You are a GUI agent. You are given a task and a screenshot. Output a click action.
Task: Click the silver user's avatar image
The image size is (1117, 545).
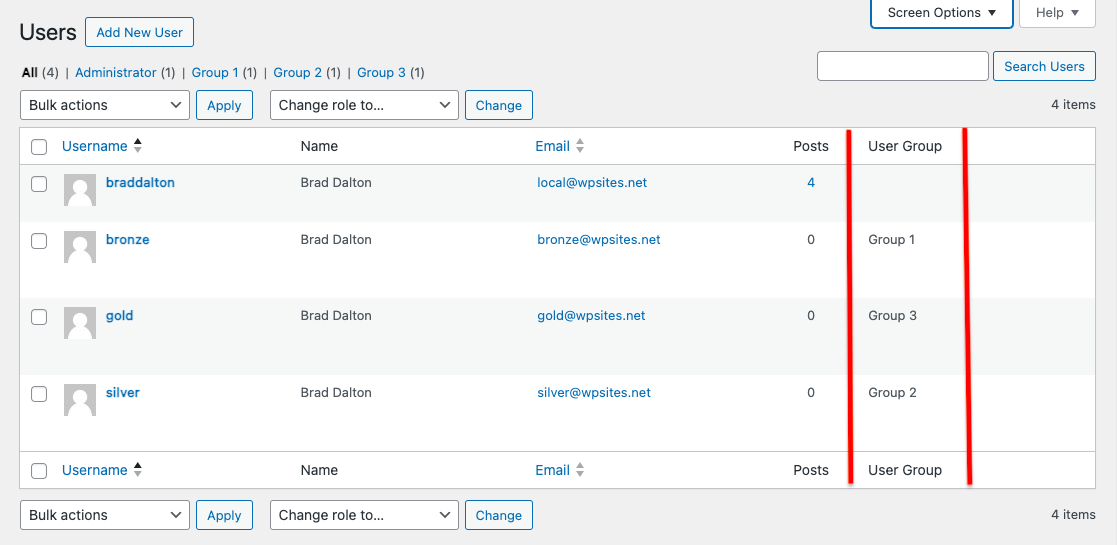80,400
